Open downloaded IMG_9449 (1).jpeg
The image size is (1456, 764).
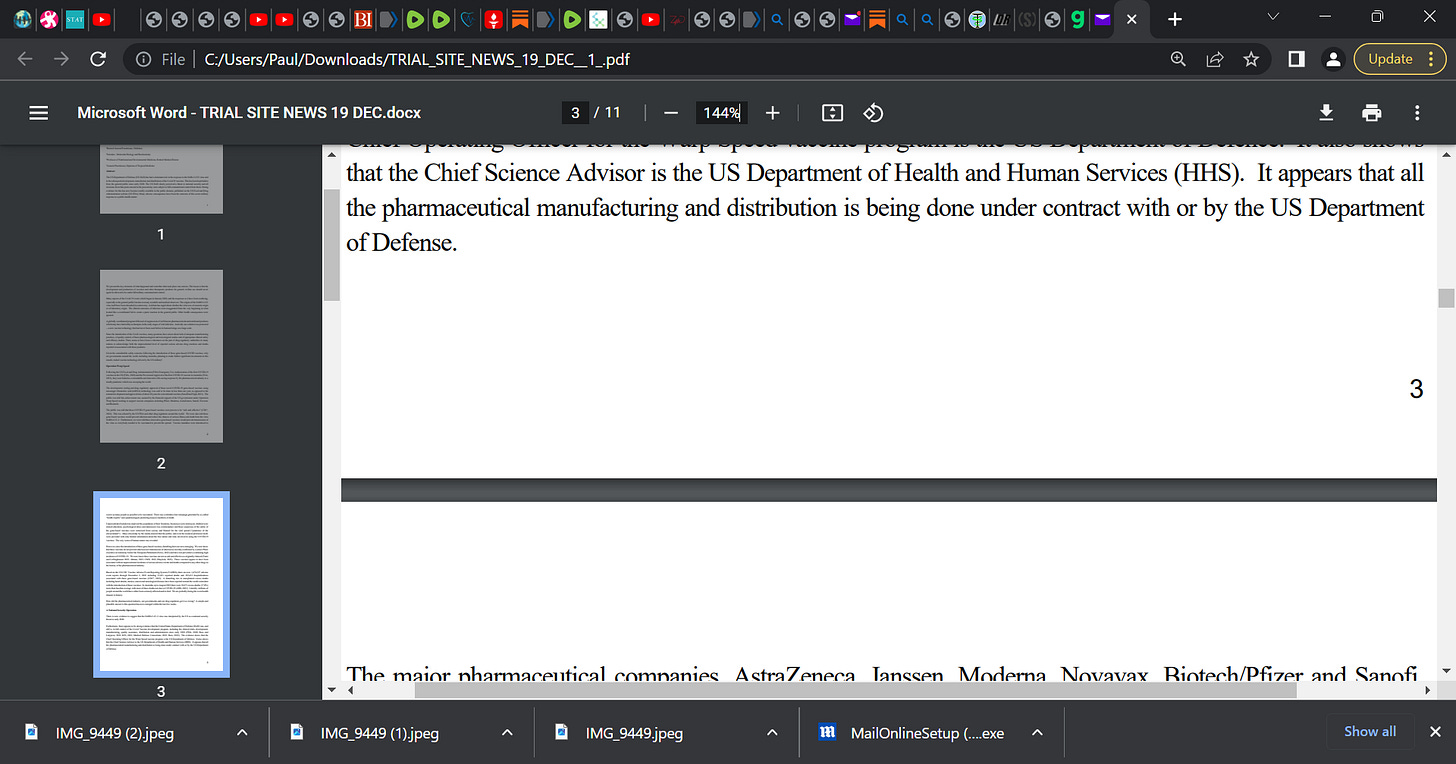coord(380,732)
